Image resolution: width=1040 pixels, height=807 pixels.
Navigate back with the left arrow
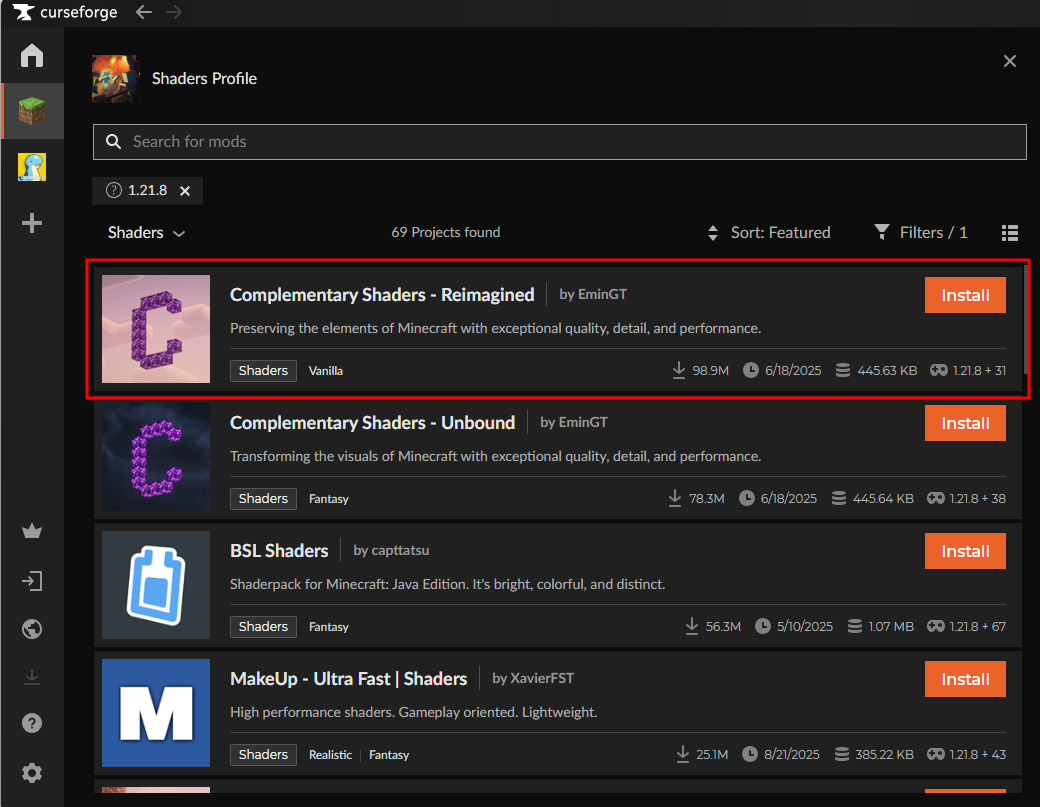144,12
